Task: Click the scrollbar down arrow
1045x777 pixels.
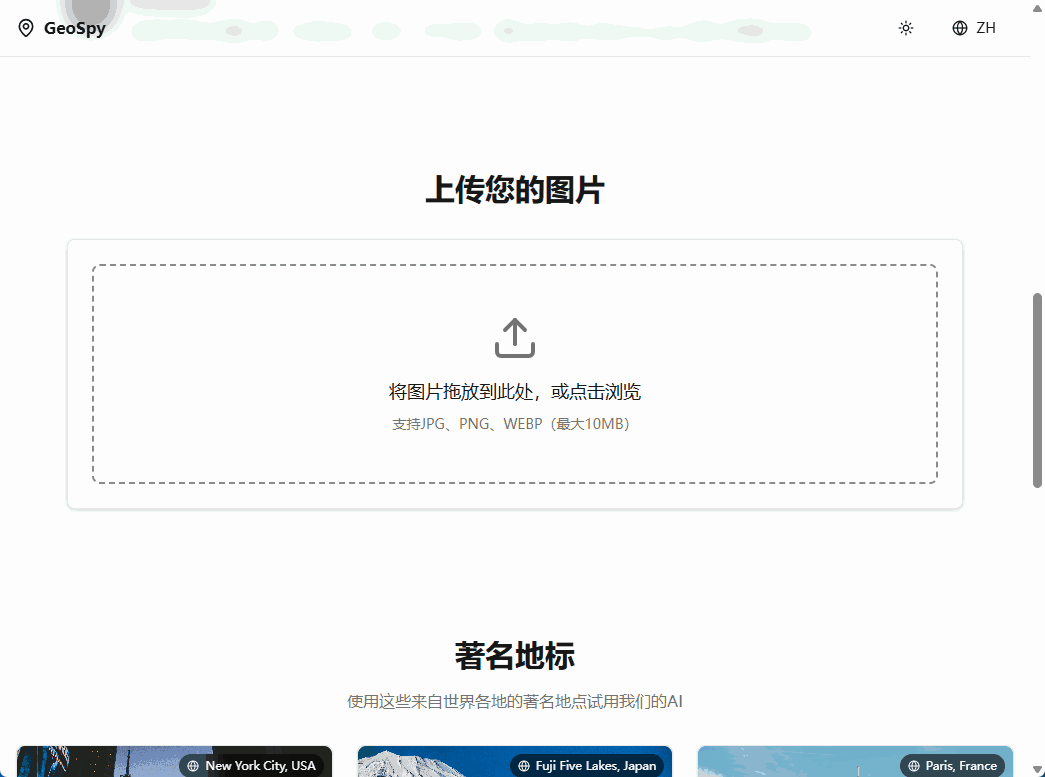Action: pyautogui.click(x=1037, y=769)
